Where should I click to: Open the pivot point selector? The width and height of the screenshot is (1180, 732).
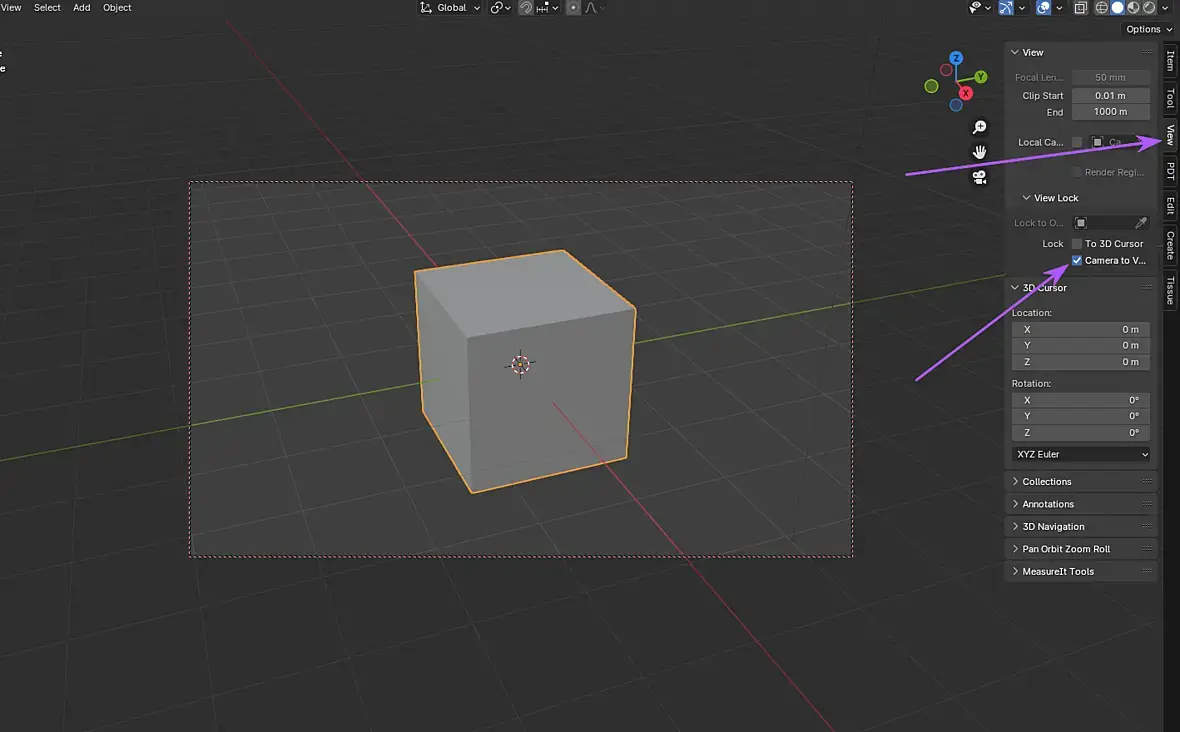click(500, 8)
